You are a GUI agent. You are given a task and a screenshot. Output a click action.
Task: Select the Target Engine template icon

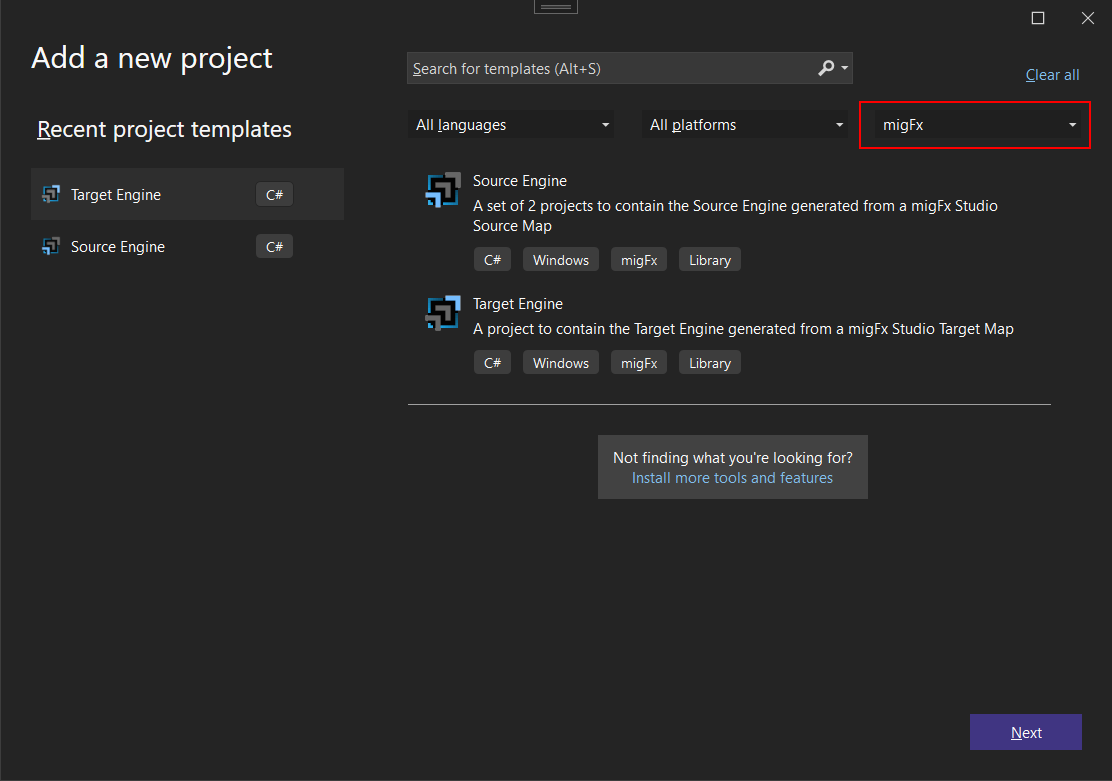click(443, 312)
